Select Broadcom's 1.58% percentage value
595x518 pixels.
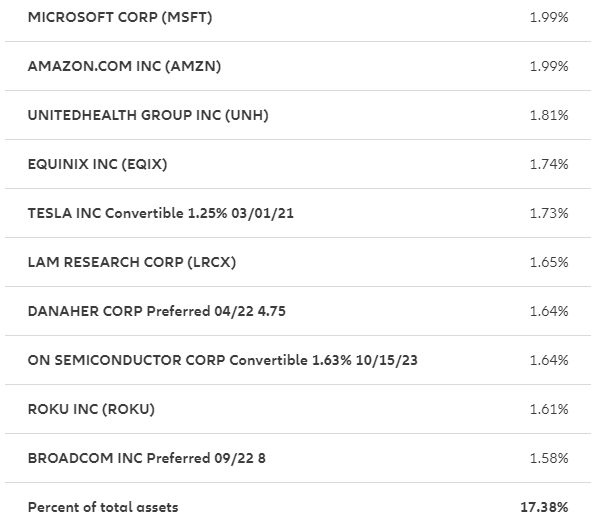[x=549, y=458]
